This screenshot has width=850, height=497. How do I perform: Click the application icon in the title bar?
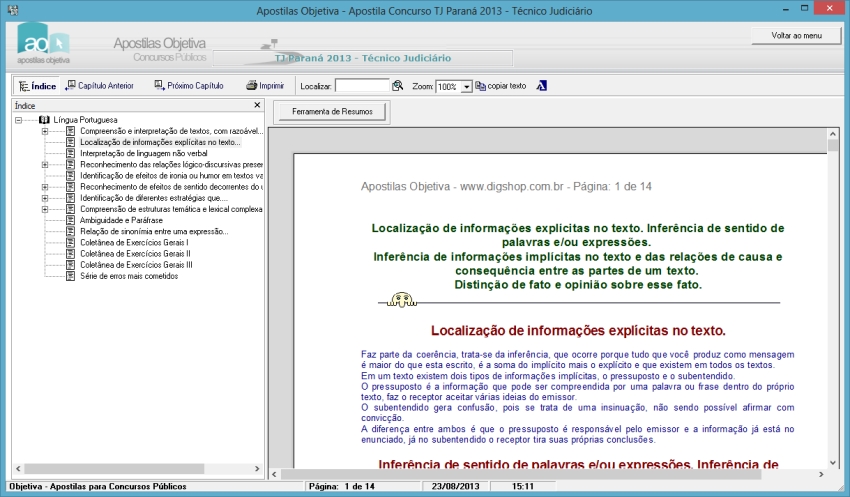[13, 10]
